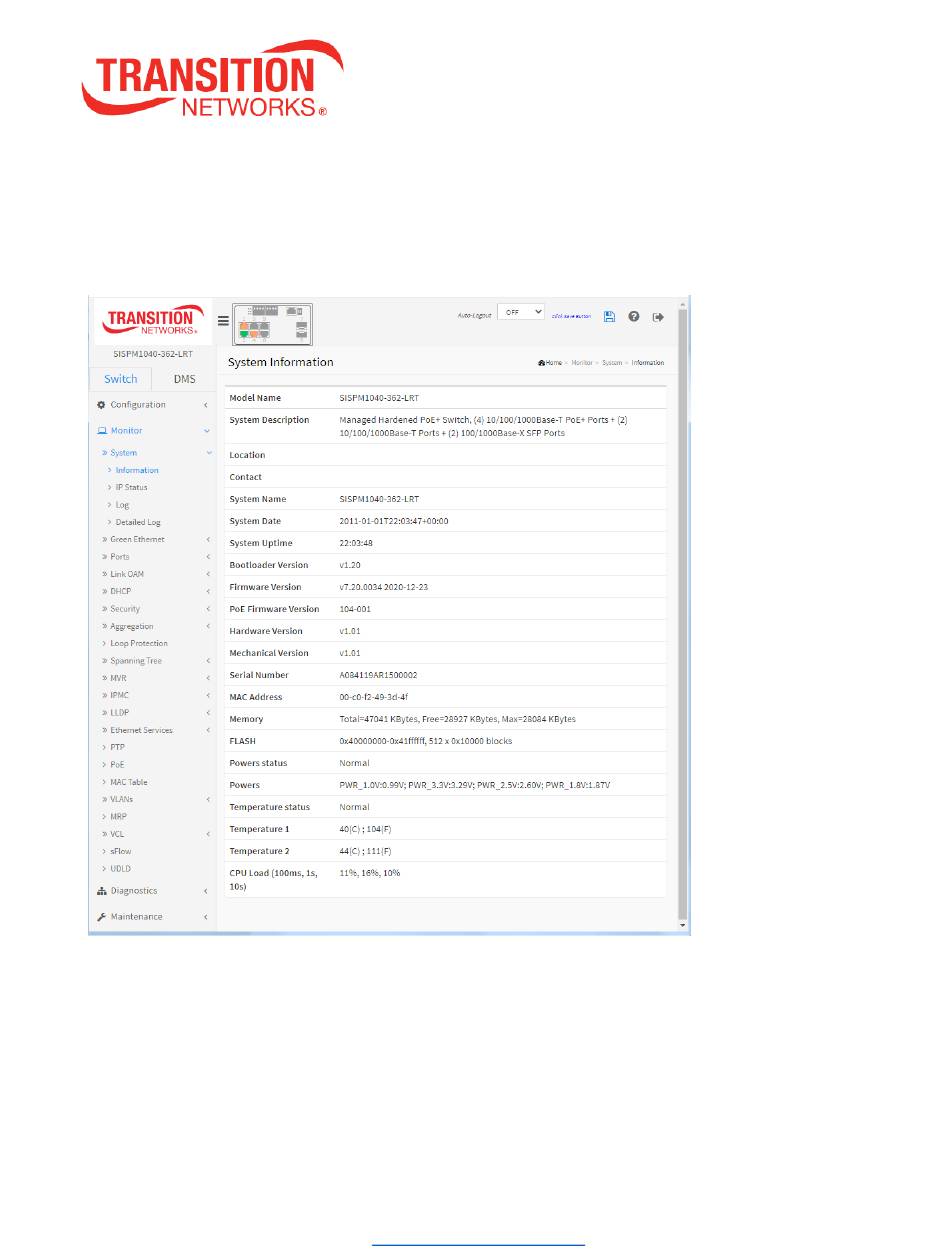The height and width of the screenshot is (1254, 950).
Task: Expand the Security submenu chevron
Action: 207,609
